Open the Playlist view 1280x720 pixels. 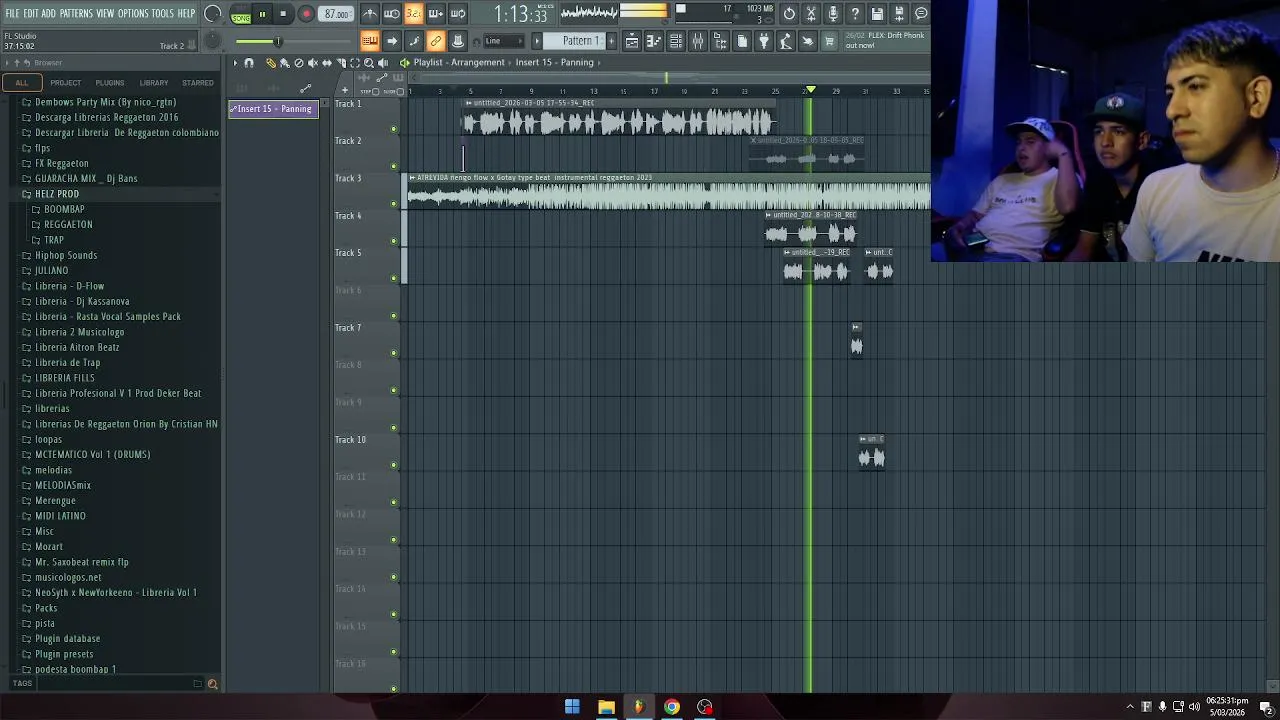632,41
